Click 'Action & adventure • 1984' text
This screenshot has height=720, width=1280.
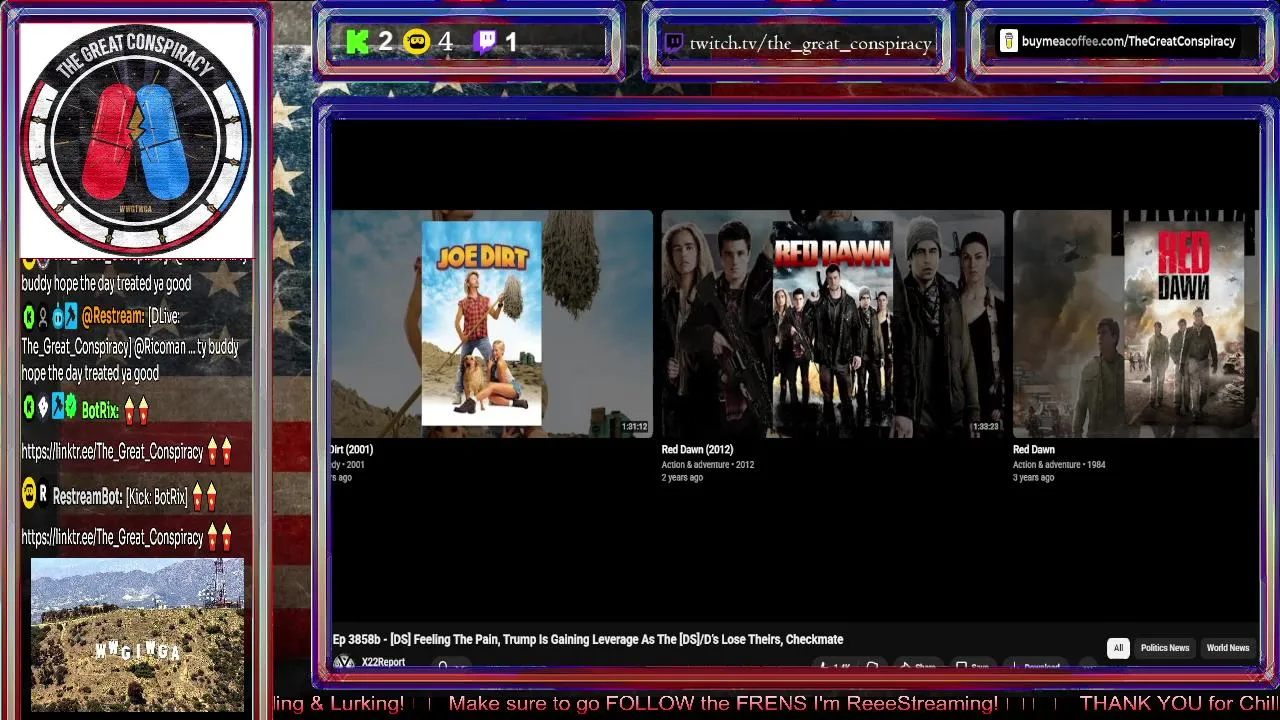coord(1059,465)
